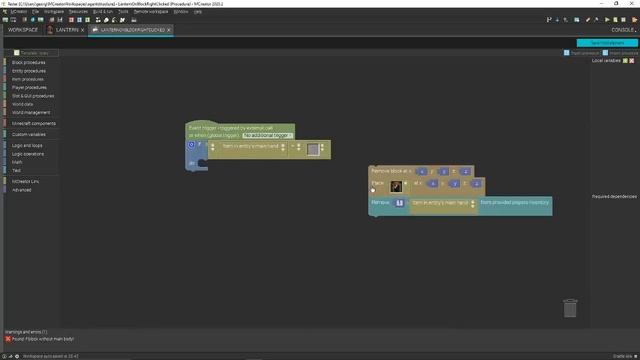
Task: Open World data category
Action: pyautogui.click(x=22, y=104)
